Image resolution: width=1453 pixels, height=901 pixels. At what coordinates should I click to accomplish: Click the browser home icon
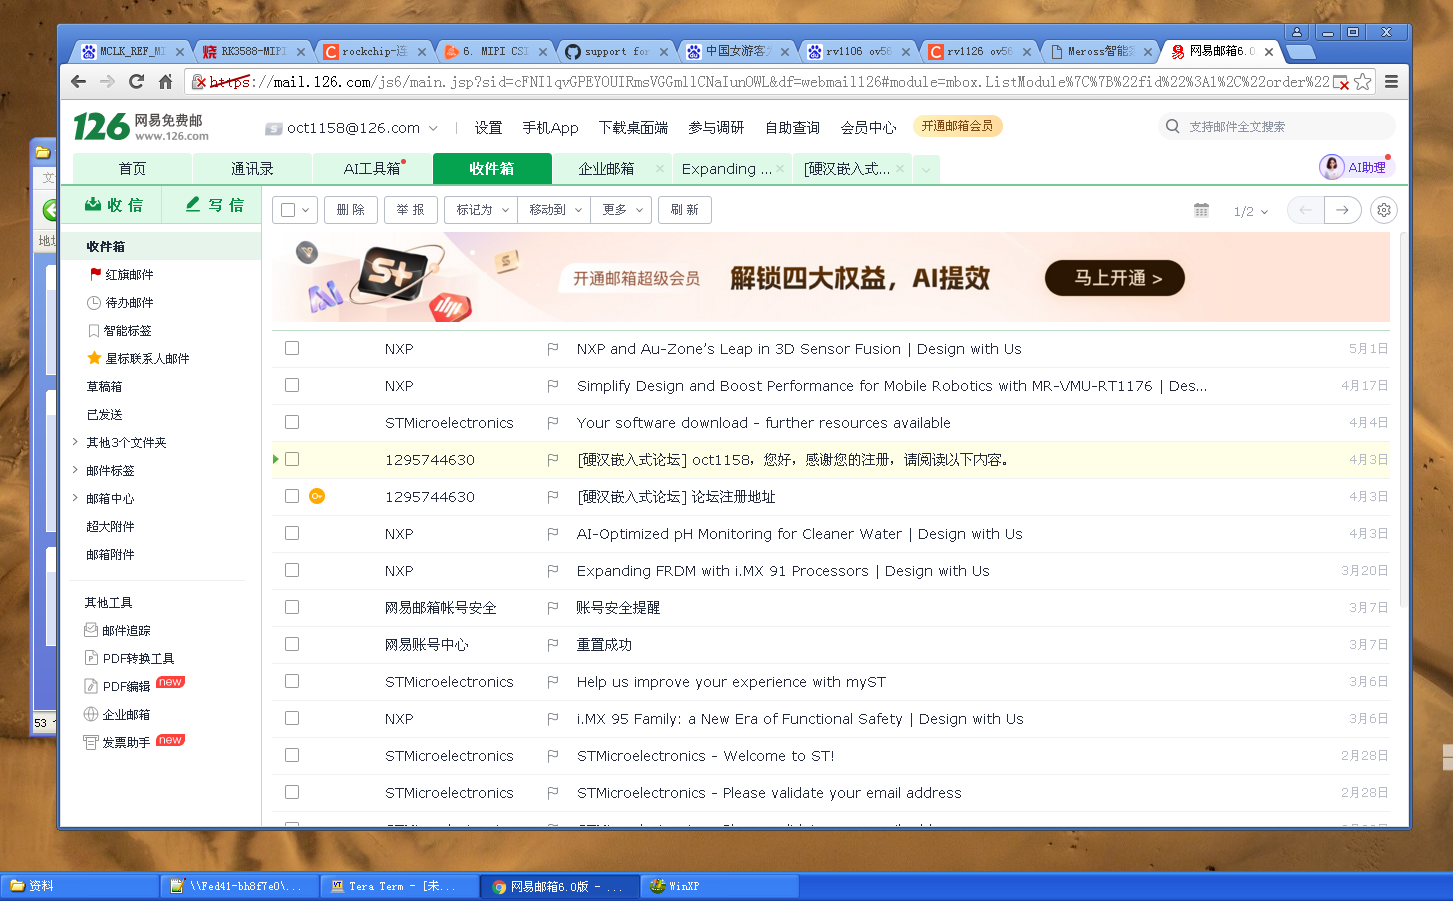pyautogui.click(x=166, y=82)
